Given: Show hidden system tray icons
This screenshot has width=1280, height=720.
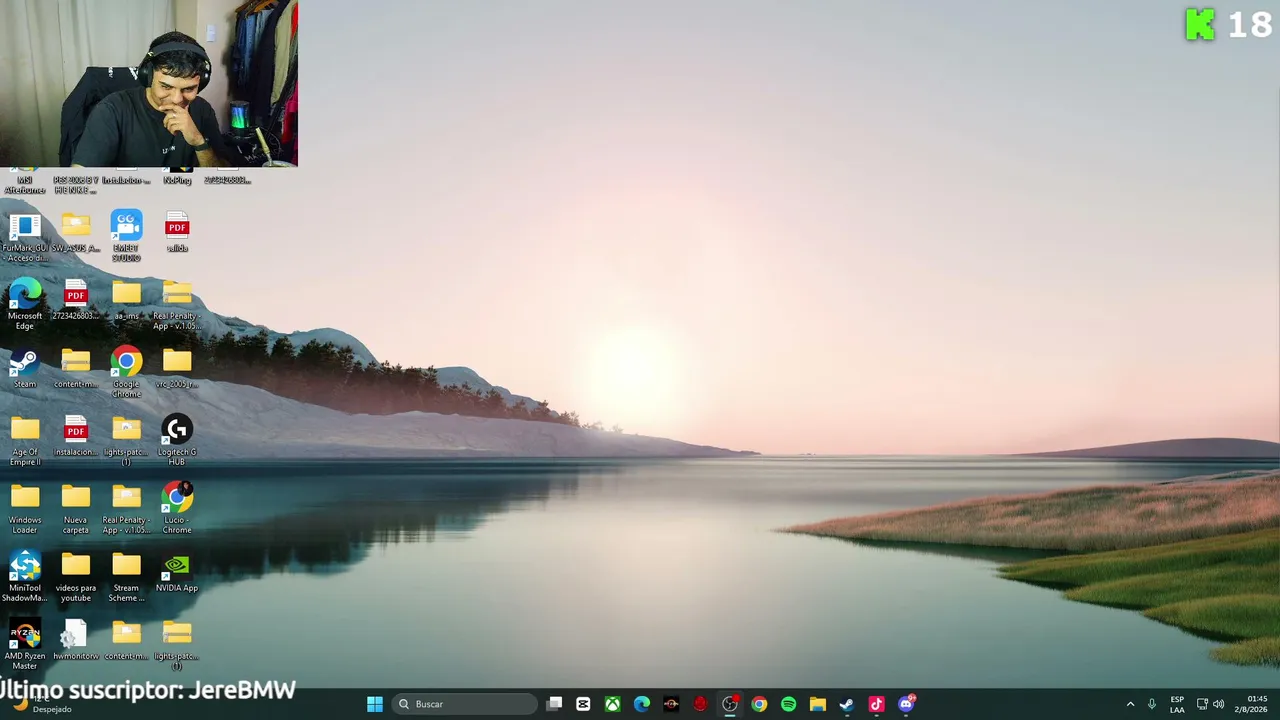Looking at the screenshot, I should click(1131, 704).
